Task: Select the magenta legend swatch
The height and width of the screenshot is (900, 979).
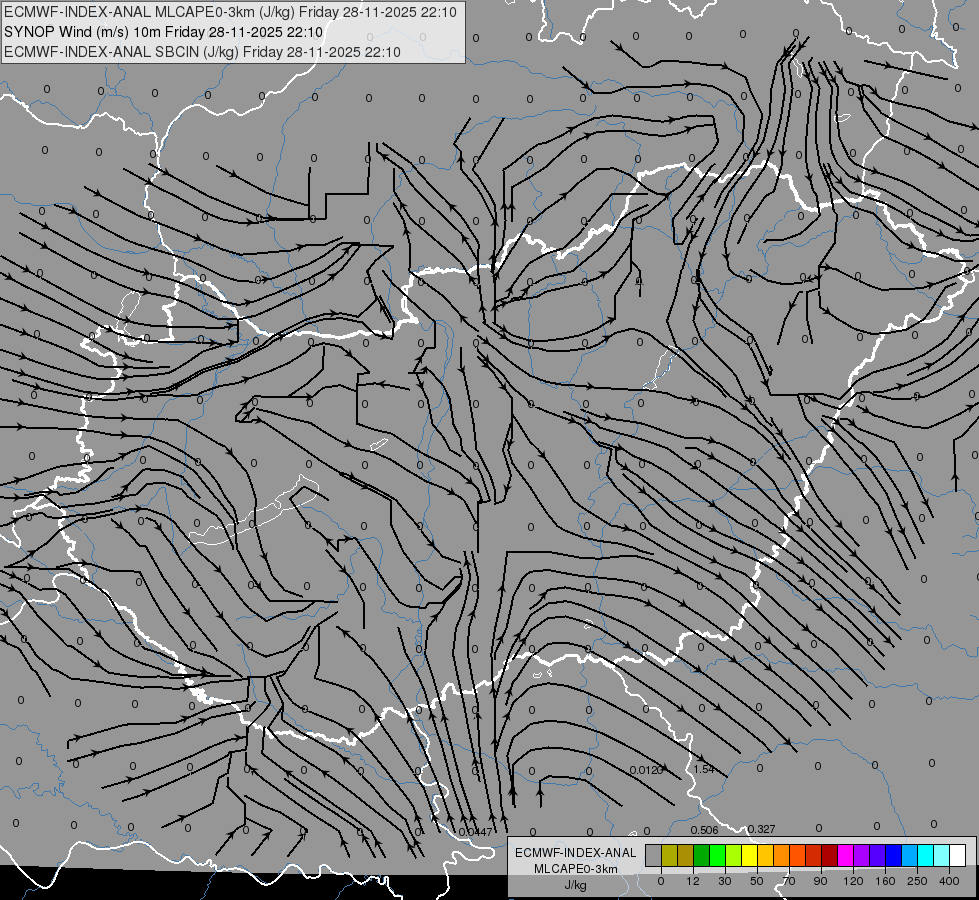Action: click(x=845, y=855)
